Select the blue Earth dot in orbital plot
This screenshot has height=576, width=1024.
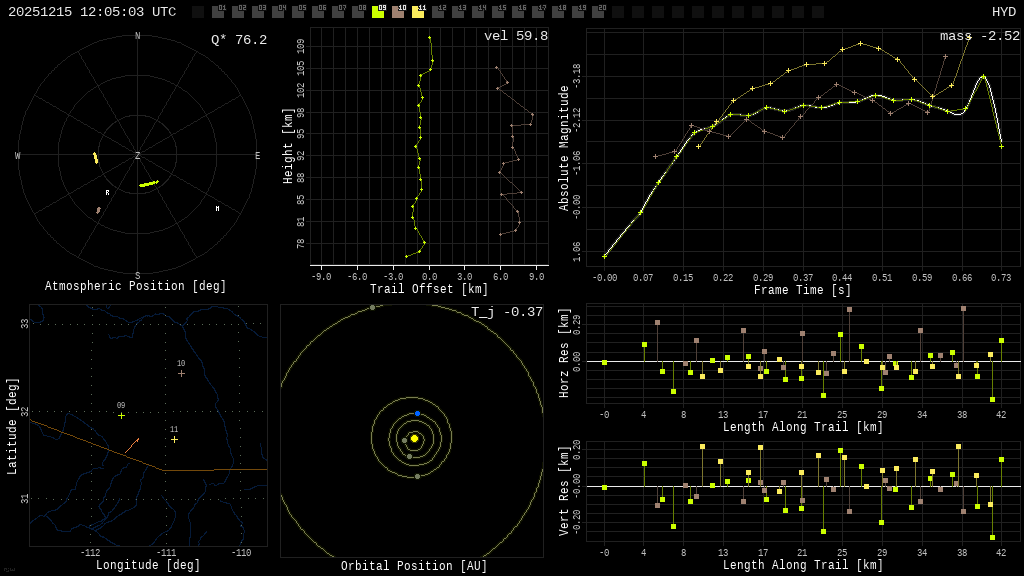pyautogui.click(x=417, y=413)
